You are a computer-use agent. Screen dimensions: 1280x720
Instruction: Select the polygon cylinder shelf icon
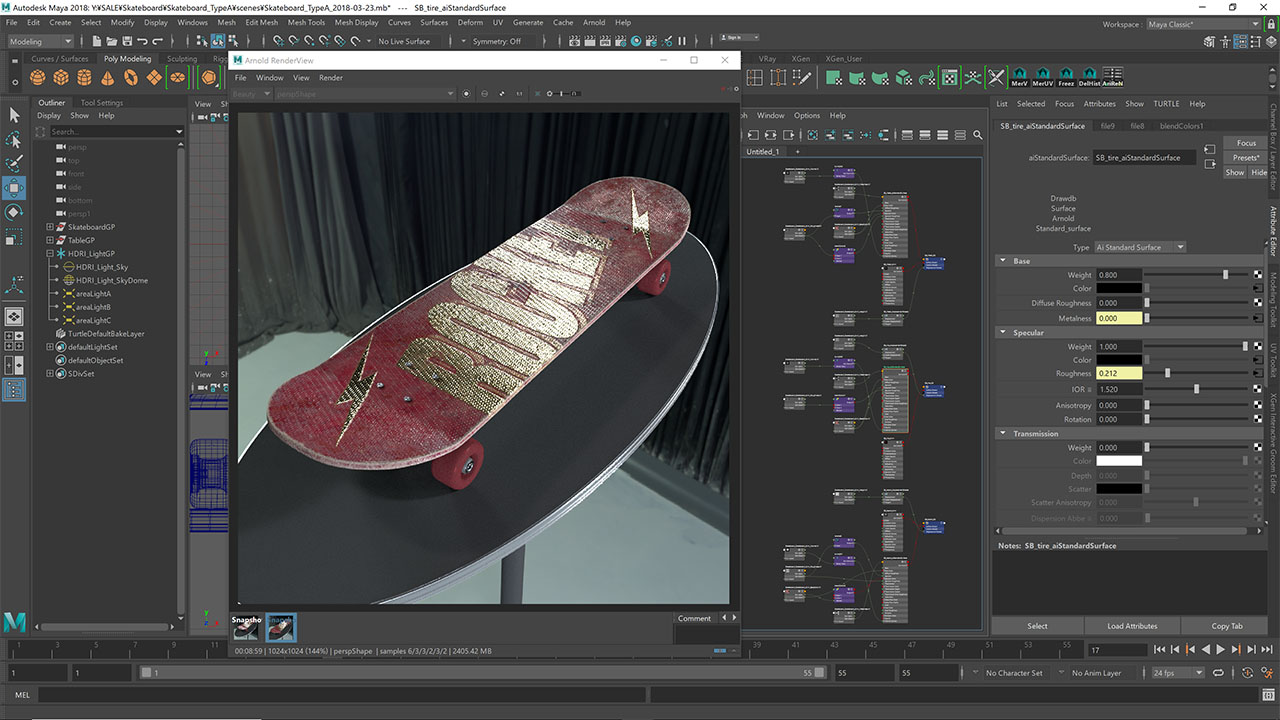point(84,77)
